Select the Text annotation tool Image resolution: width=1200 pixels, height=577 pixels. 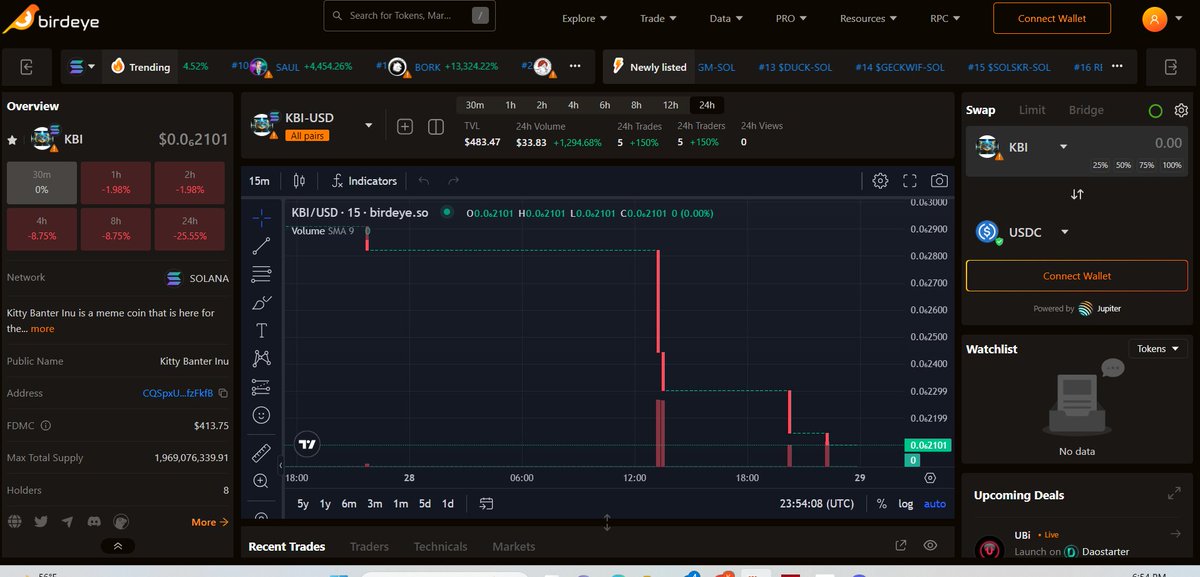coord(261,330)
